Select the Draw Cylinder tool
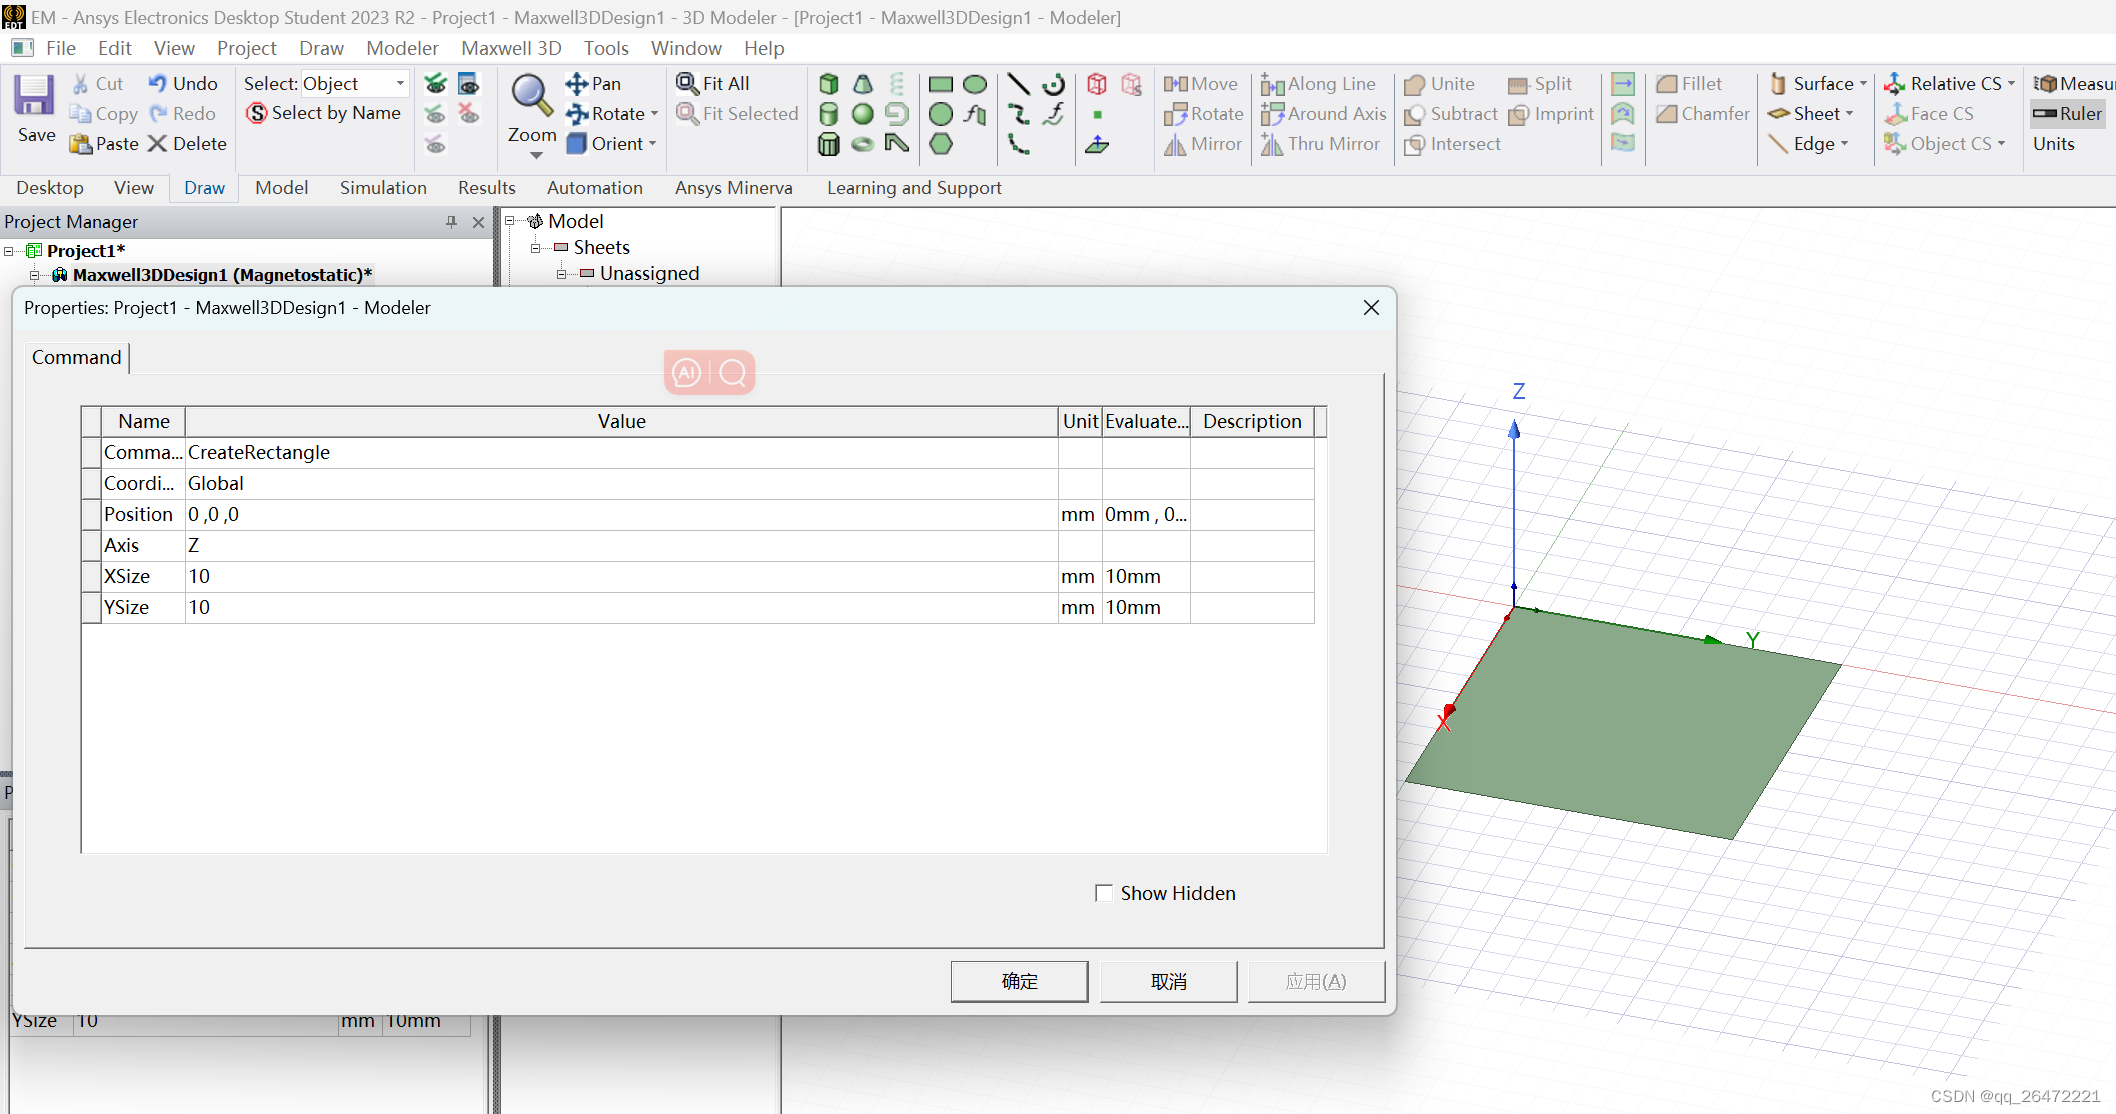The width and height of the screenshot is (2116, 1114). click(829, 114)
